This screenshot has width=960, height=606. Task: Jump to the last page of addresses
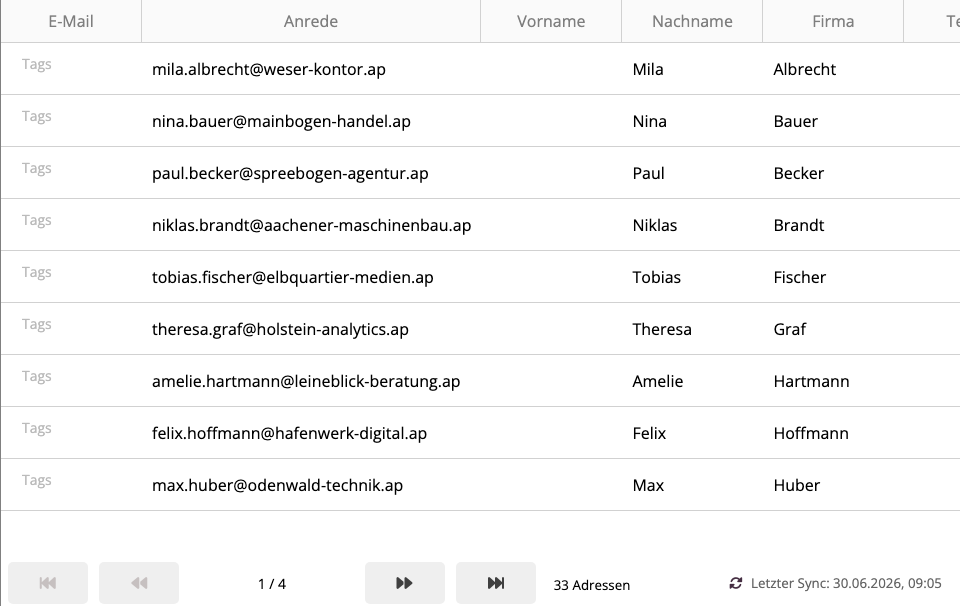[496, 583]
